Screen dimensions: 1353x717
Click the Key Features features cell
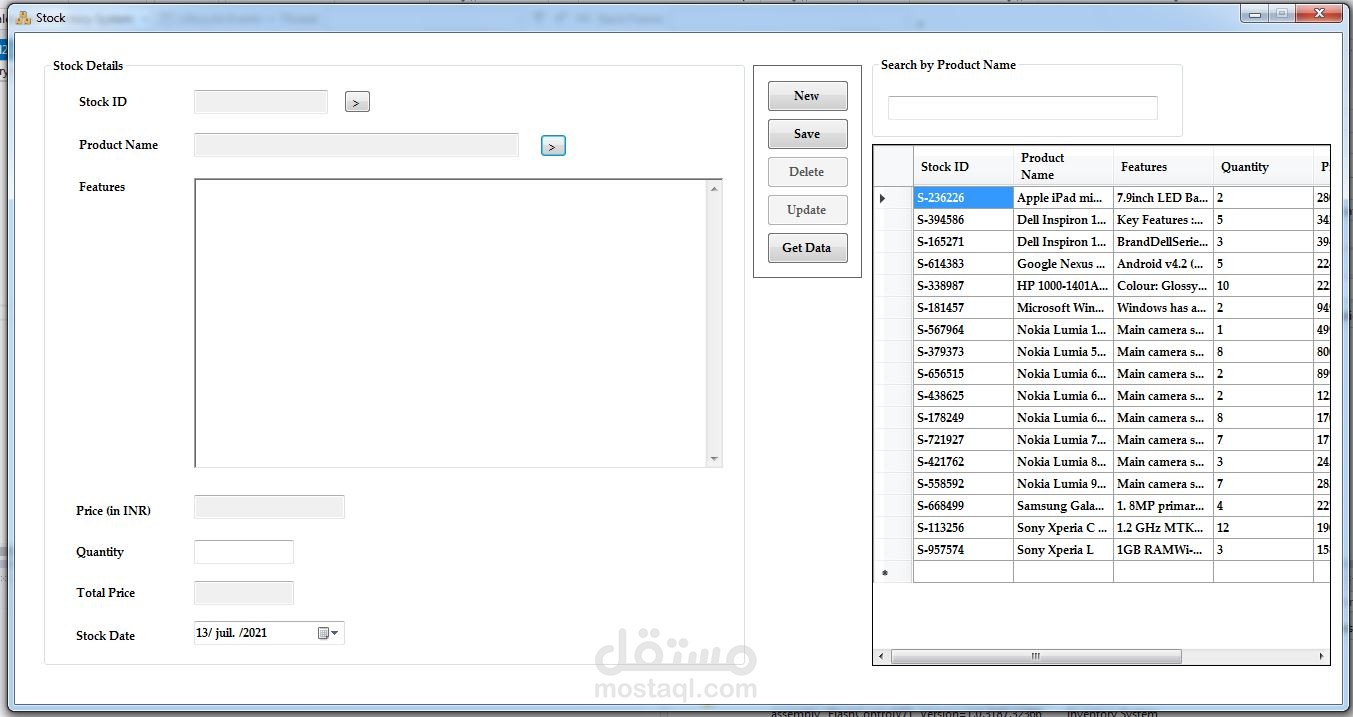pos(1163,220)
